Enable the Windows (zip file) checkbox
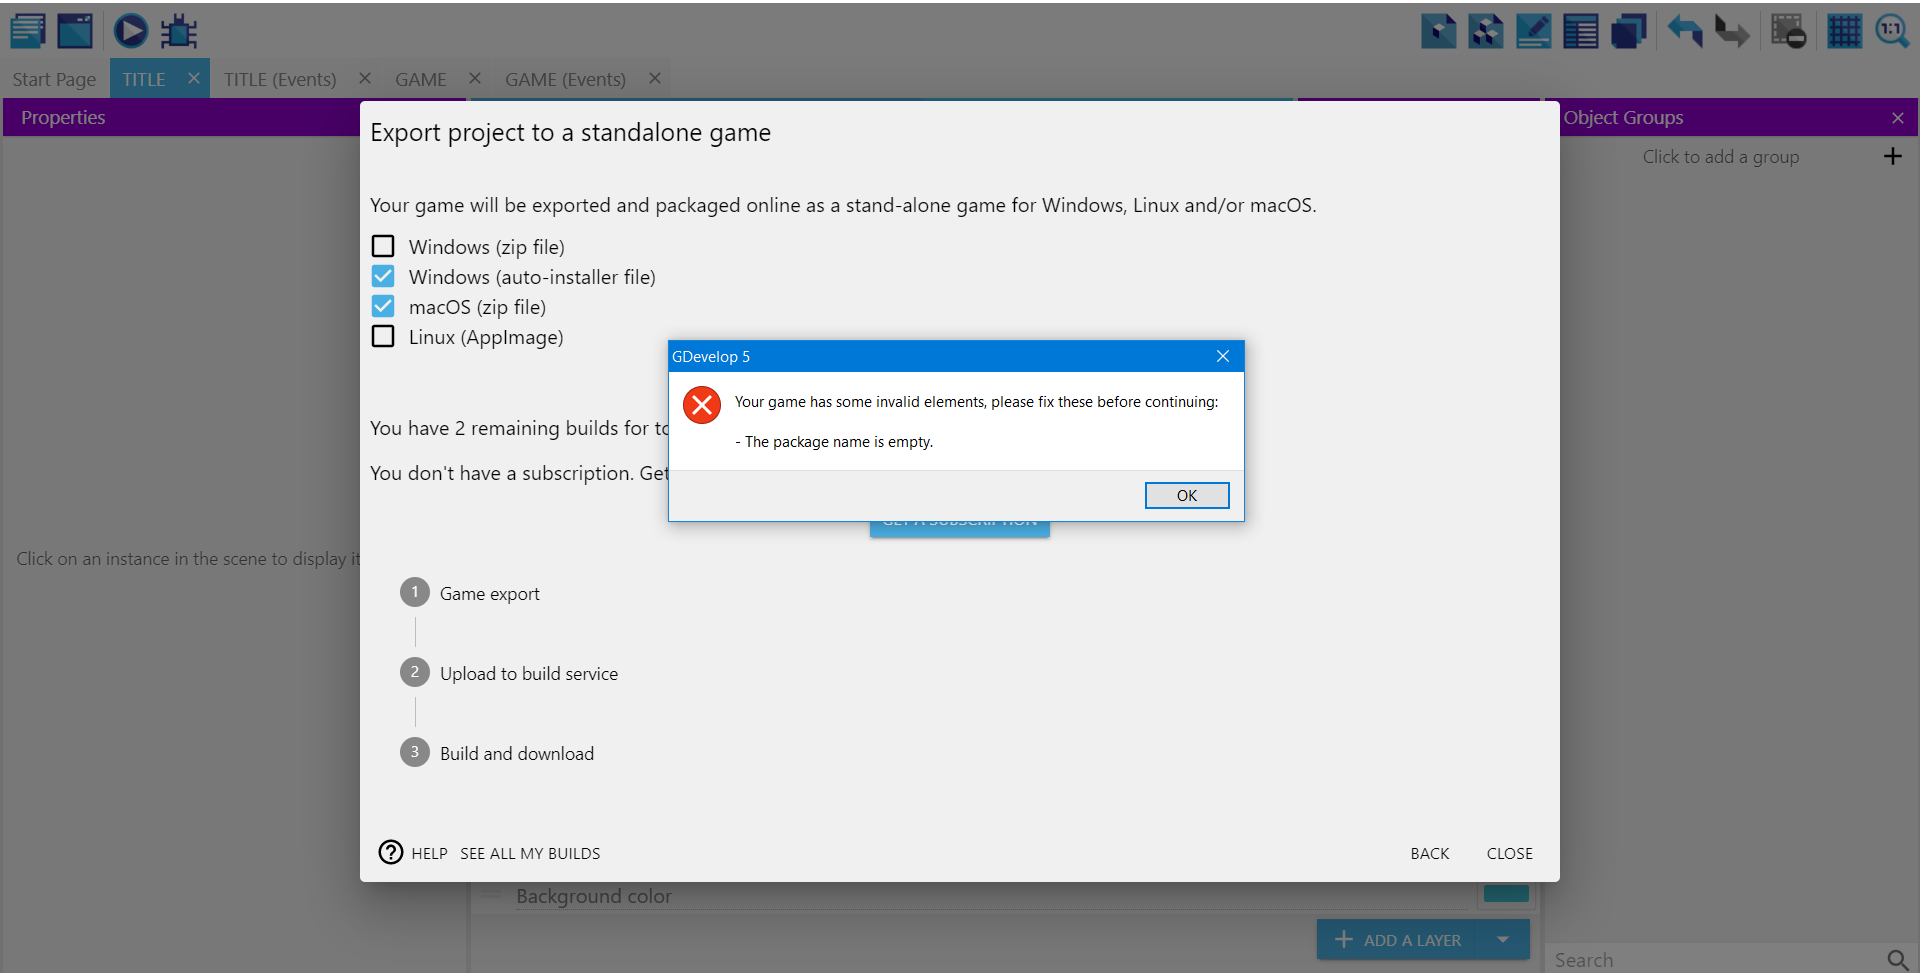Viewport: 1920px width, 973px height. 383,246
